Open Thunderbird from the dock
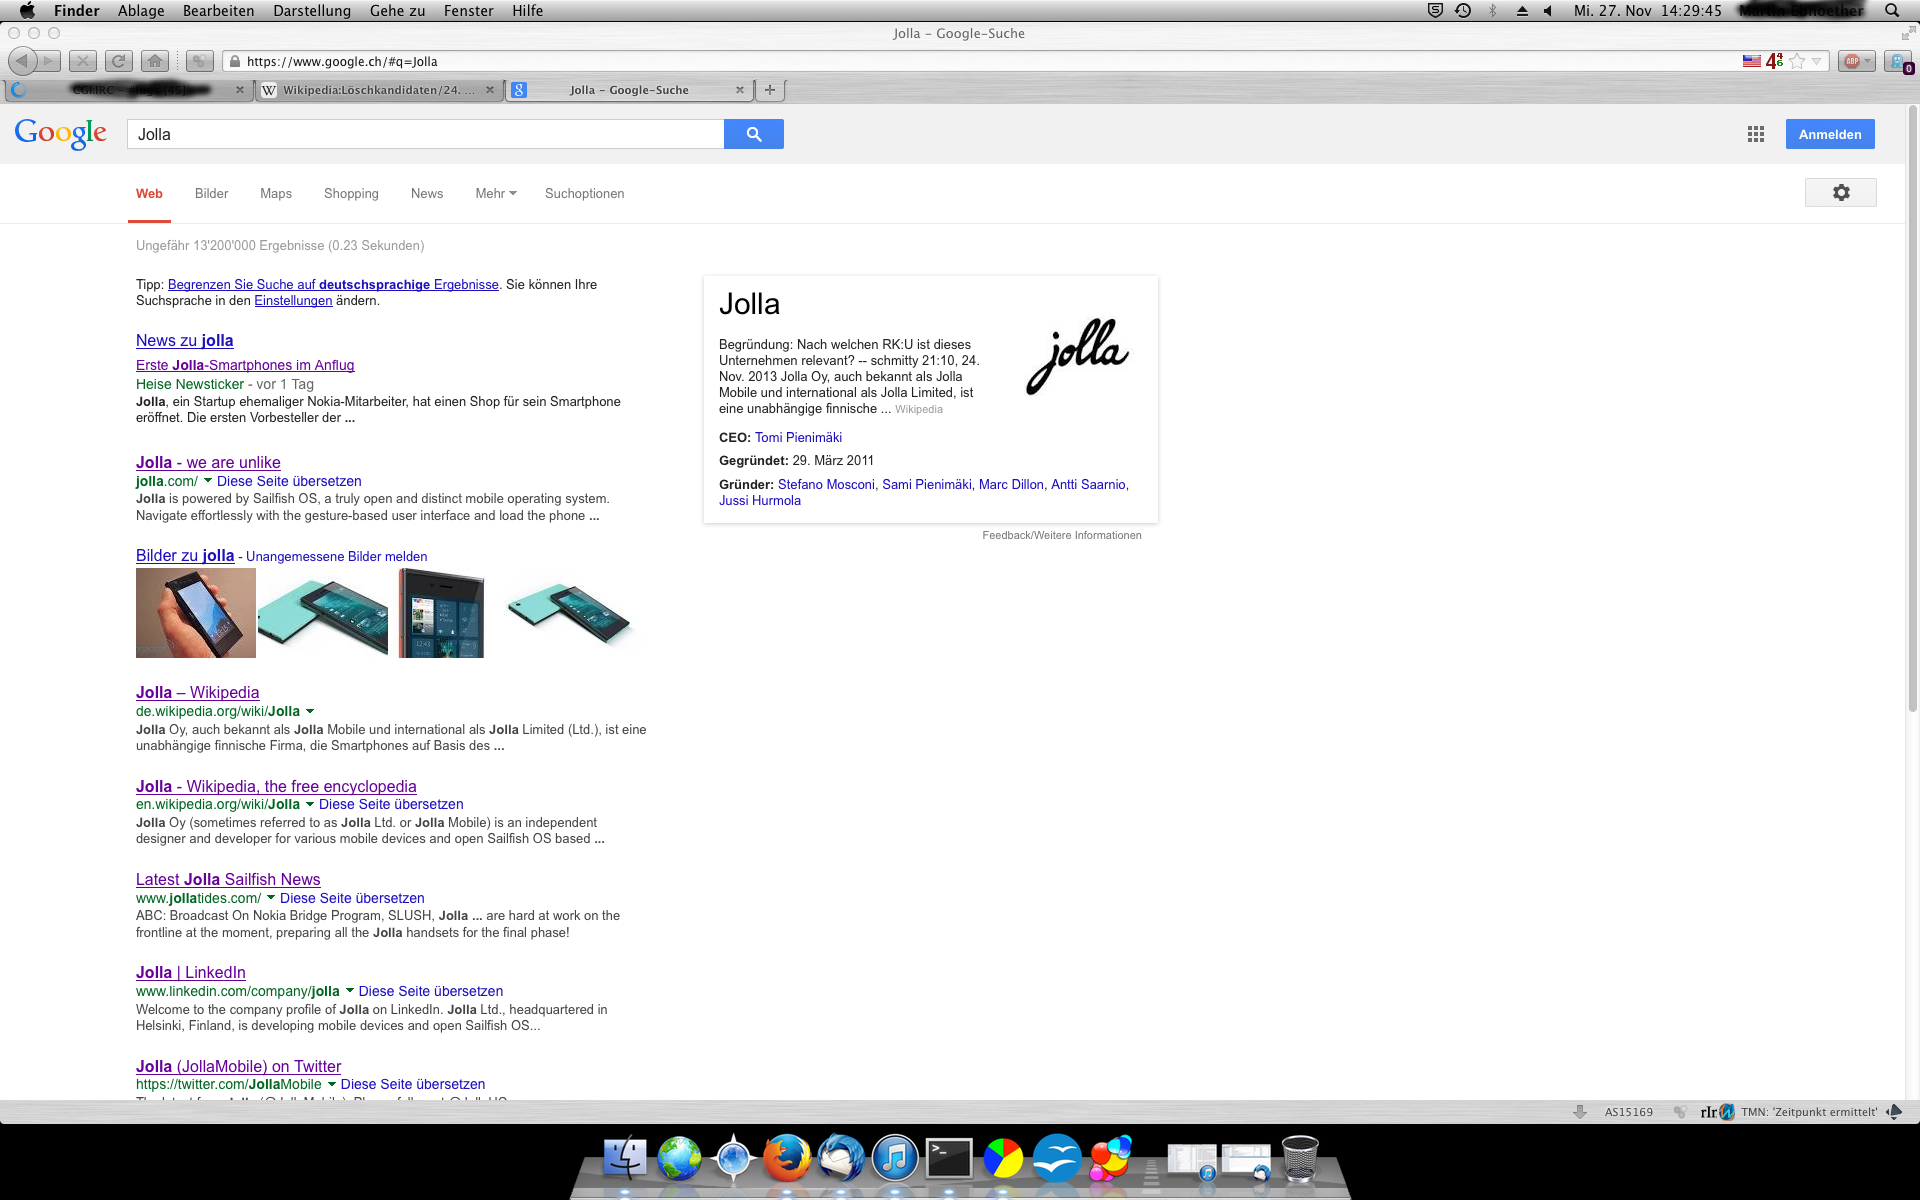 (841, 1158)
